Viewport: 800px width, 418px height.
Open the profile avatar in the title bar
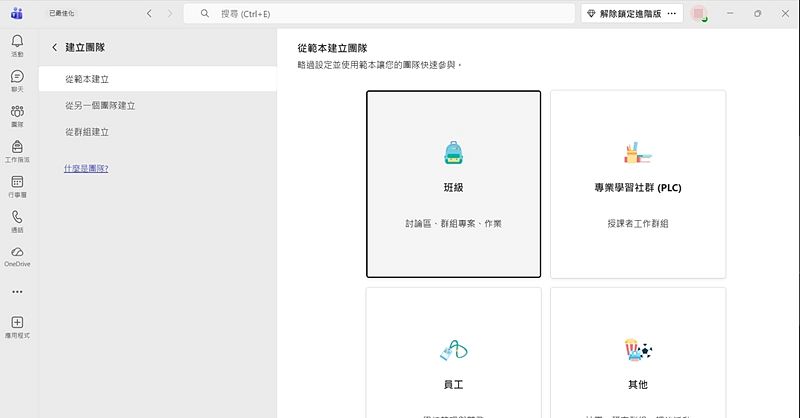pos(699,14)
